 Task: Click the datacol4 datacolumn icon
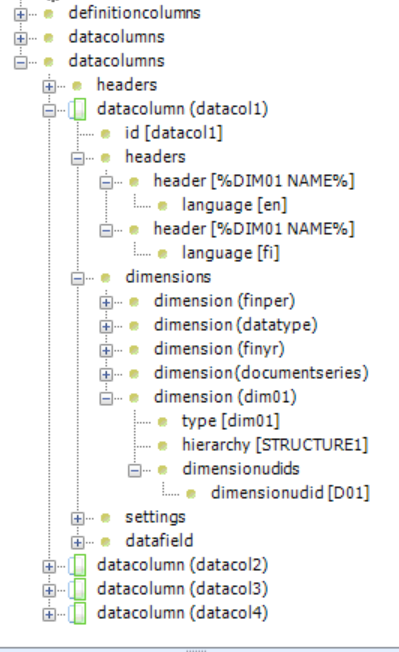[78, 613]
